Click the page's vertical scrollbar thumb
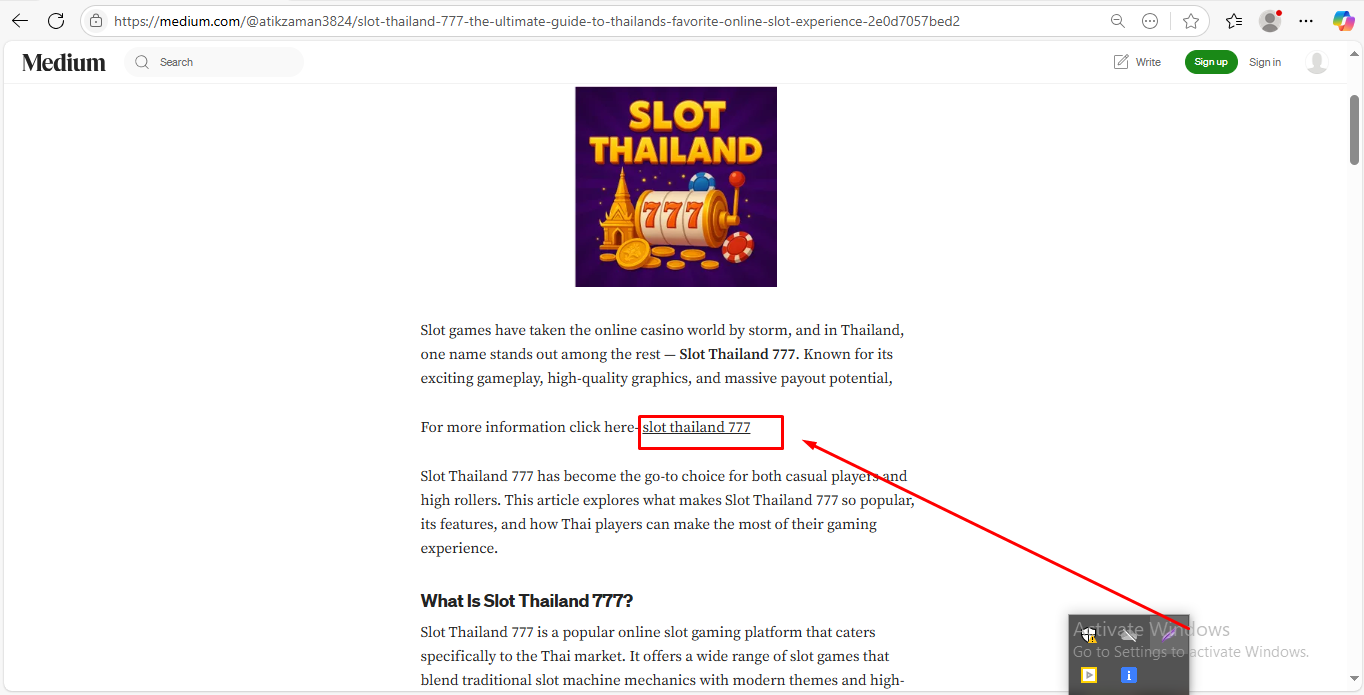Image resolution: width=1364 pixels, height=695 pixels. coord(1355,129)
